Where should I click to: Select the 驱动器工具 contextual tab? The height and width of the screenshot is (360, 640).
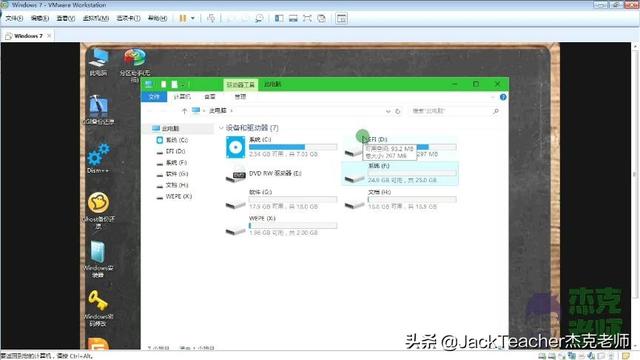[241, 84]
